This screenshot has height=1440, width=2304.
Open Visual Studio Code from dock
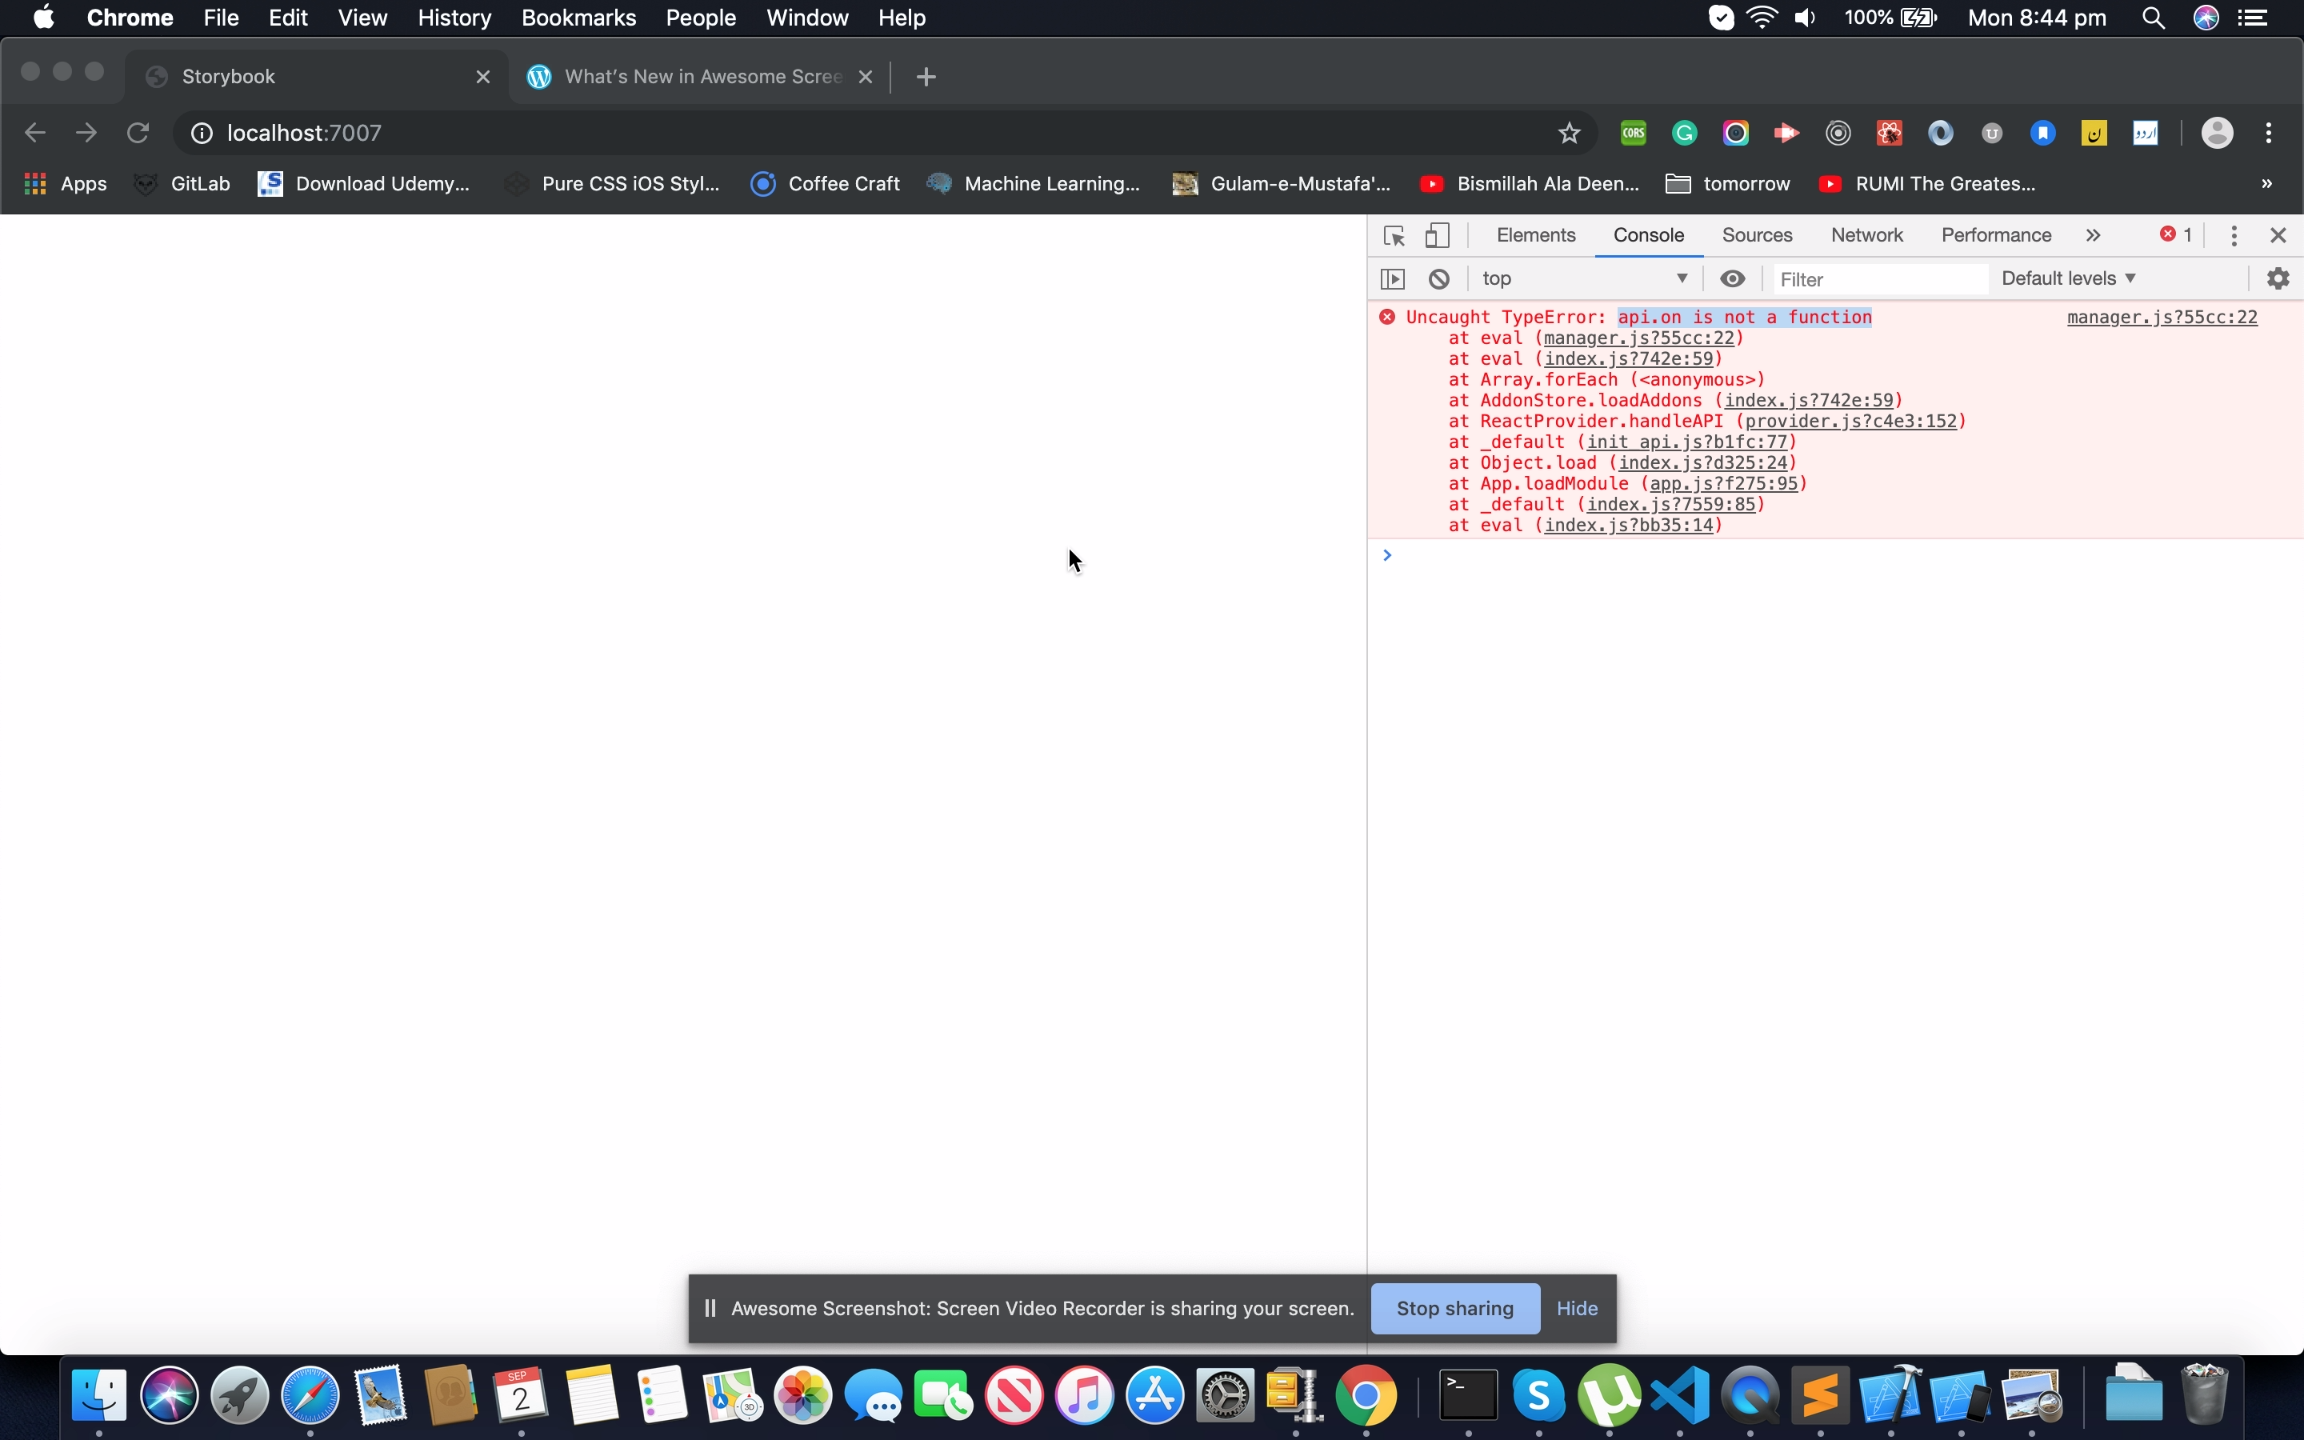1679,1396
